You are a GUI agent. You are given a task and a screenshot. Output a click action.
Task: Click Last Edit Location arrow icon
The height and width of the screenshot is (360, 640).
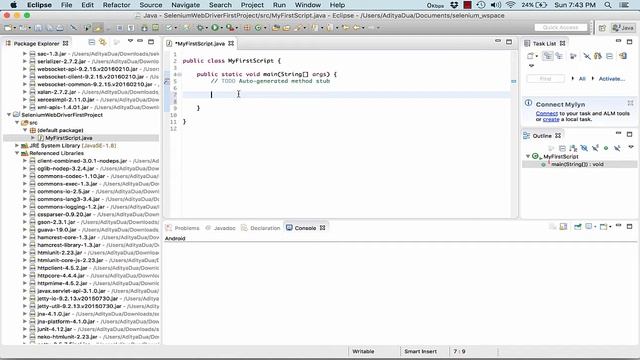(345, 28)
